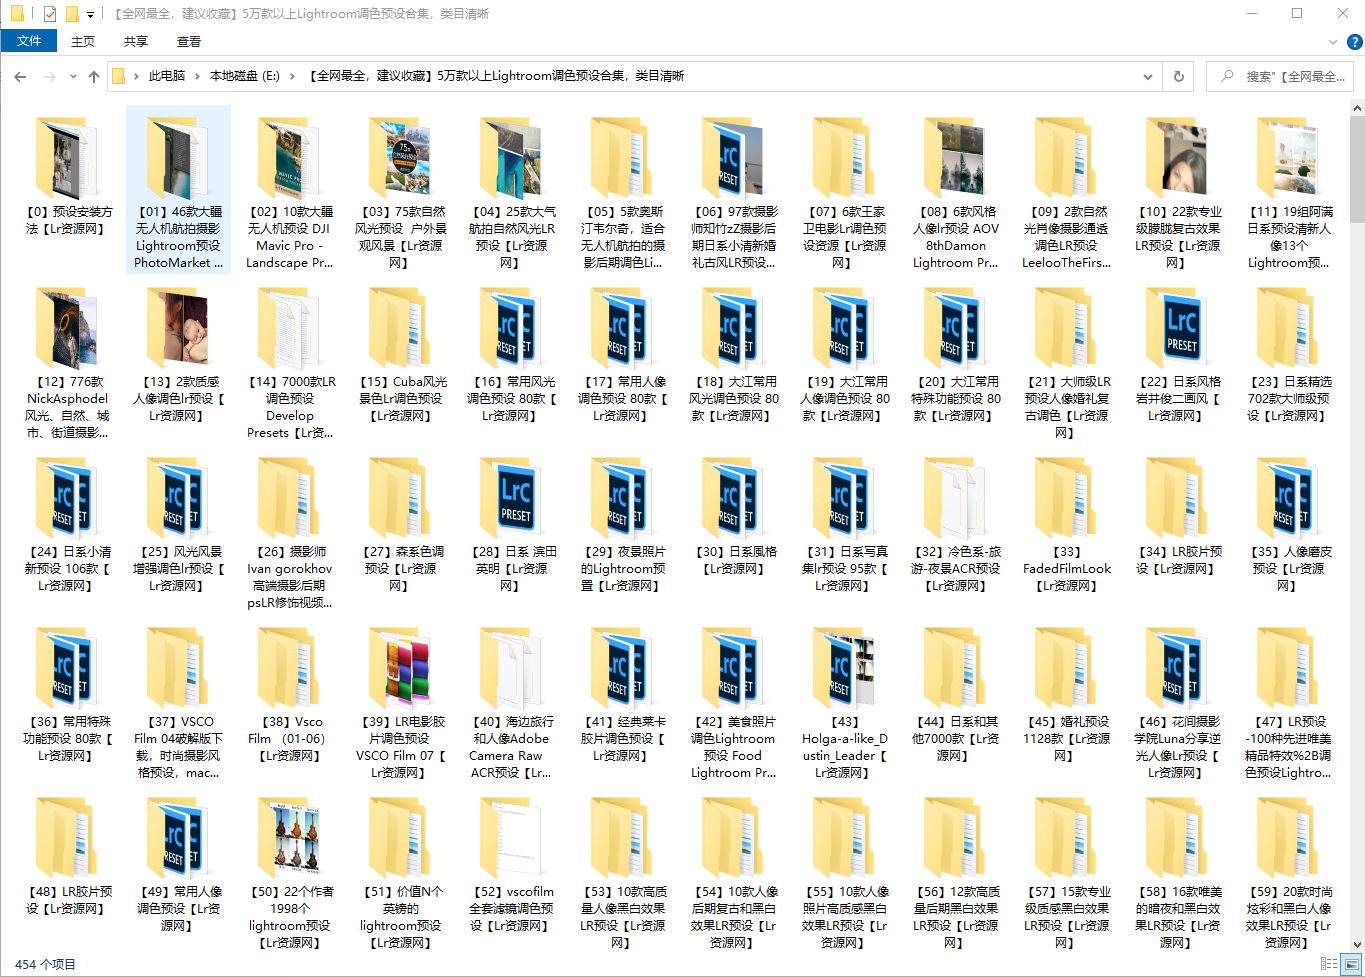Select folder 【47】LR预设-100种先进唯美精品特效
Image resolution: width=1365 pixels, height=977 pixels.
coord(1289,700)
